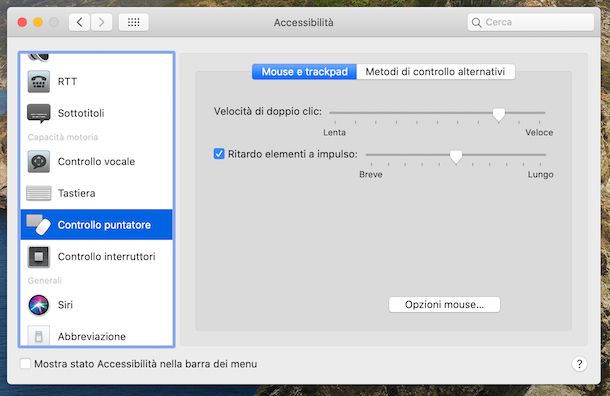This screenshot has width=610, height=396.
Task: Enable Mostra stato Accessibilità nella barra dei menu
Action: pos(25,364)
